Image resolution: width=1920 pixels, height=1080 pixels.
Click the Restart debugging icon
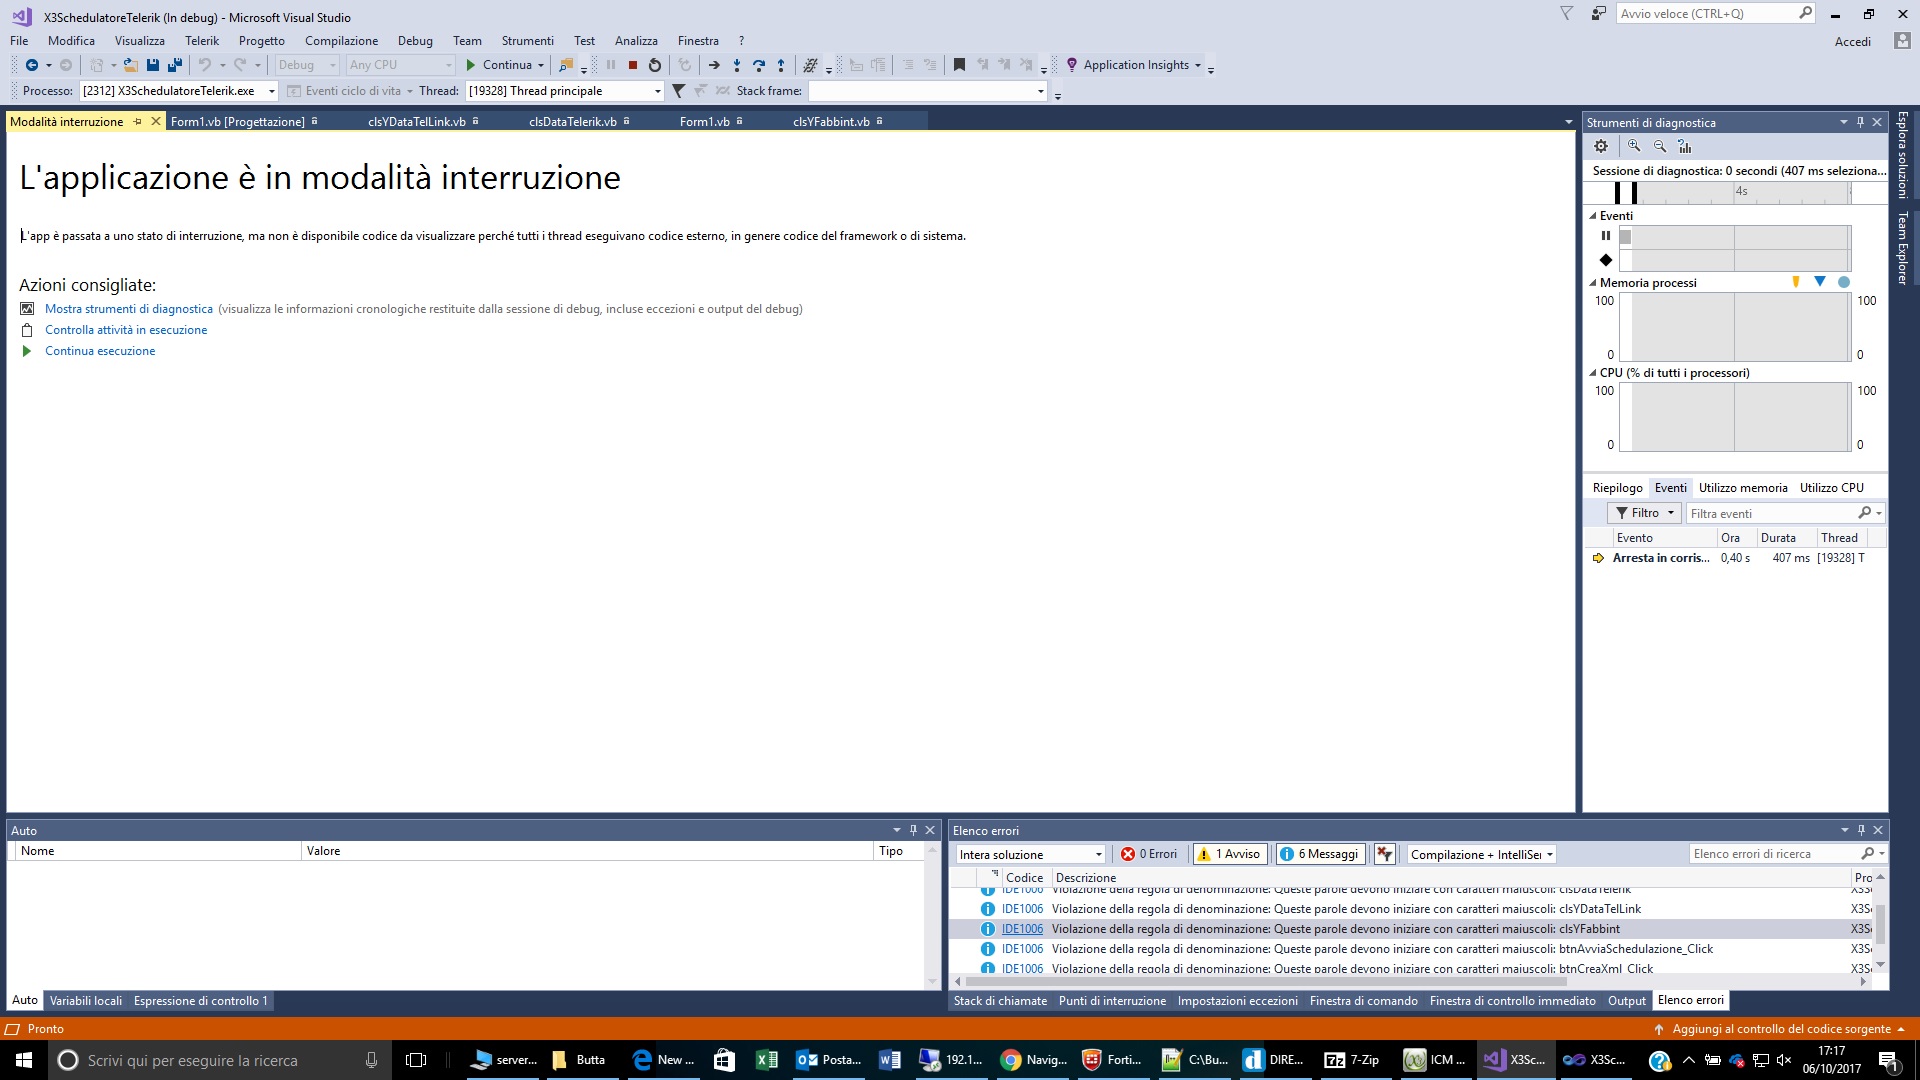tap(655, 65)
